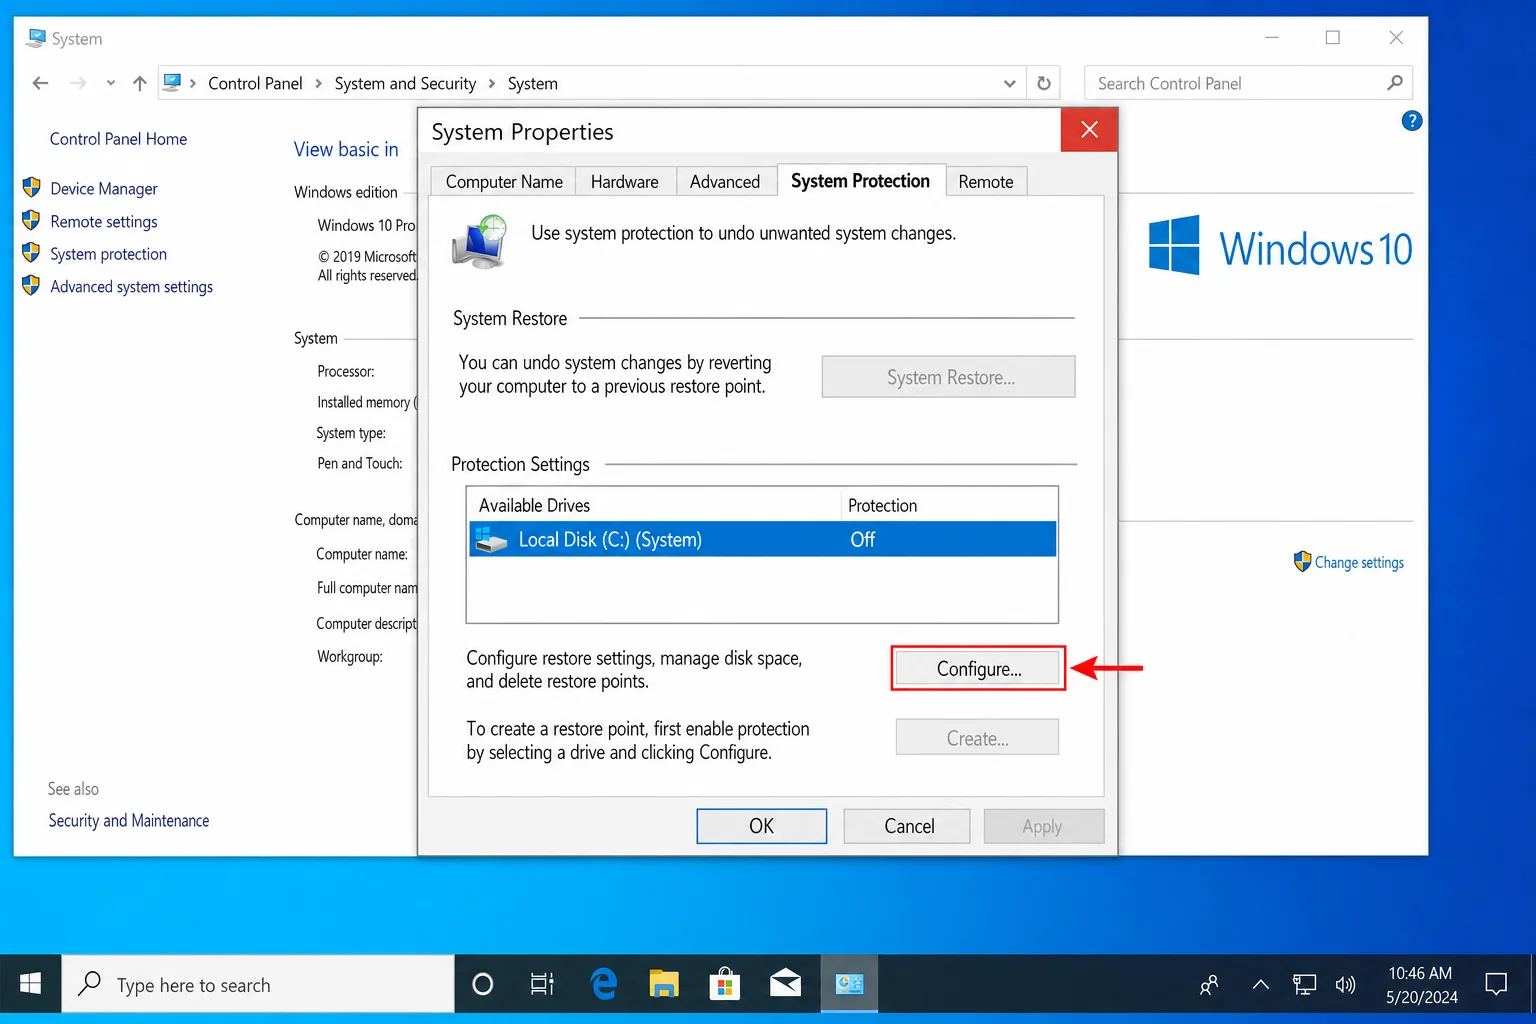
Task: Click the Device Manager shield icon
Action: coord(31,188)
